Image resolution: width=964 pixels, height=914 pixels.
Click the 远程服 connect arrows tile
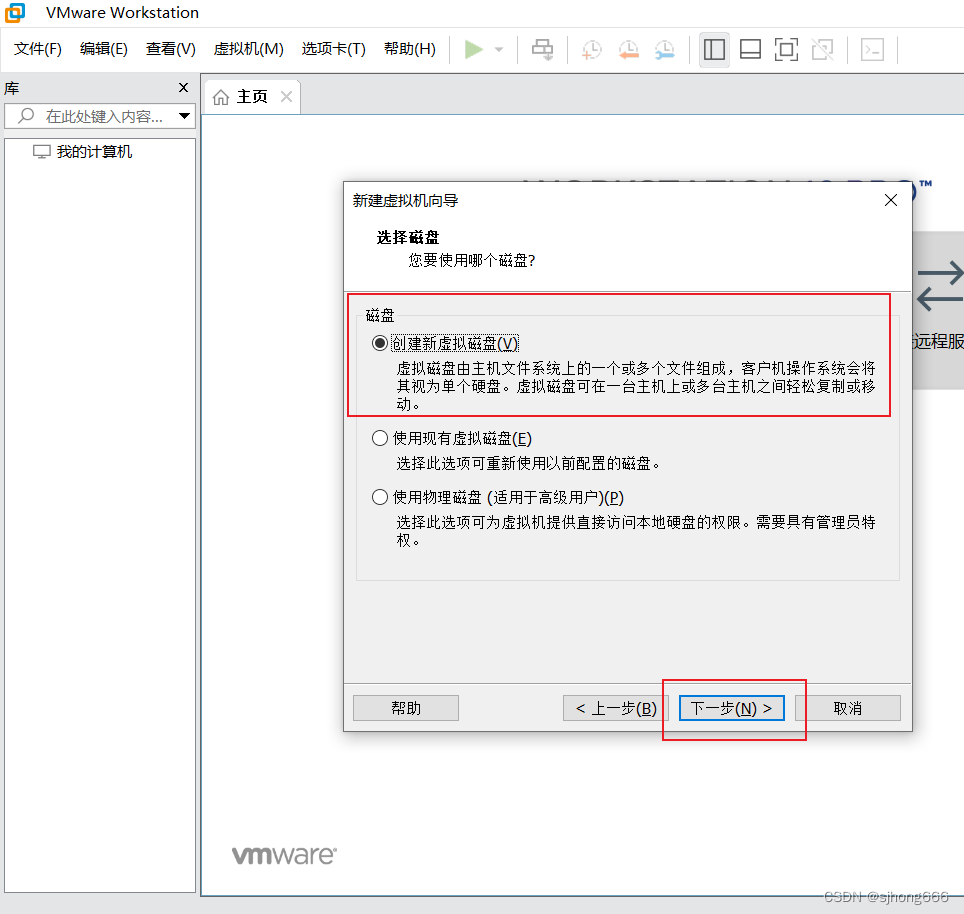pyautogui.click(x=938, y=309)
